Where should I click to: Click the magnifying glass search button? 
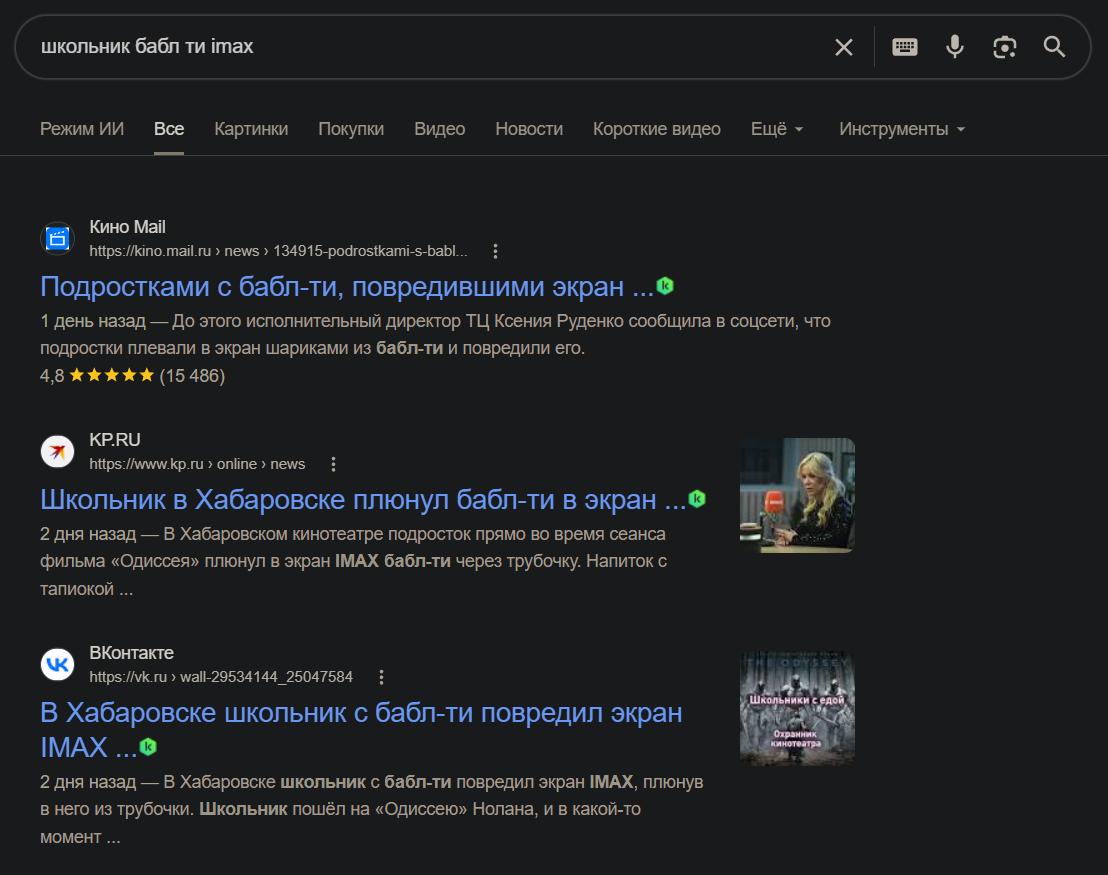[x=1054, y=47]
